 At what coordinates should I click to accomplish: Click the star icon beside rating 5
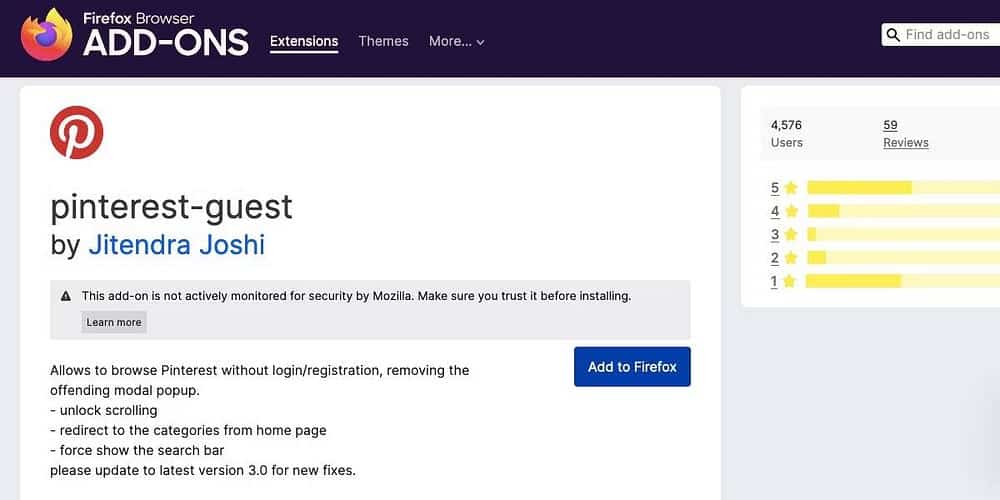pos(791,188)
